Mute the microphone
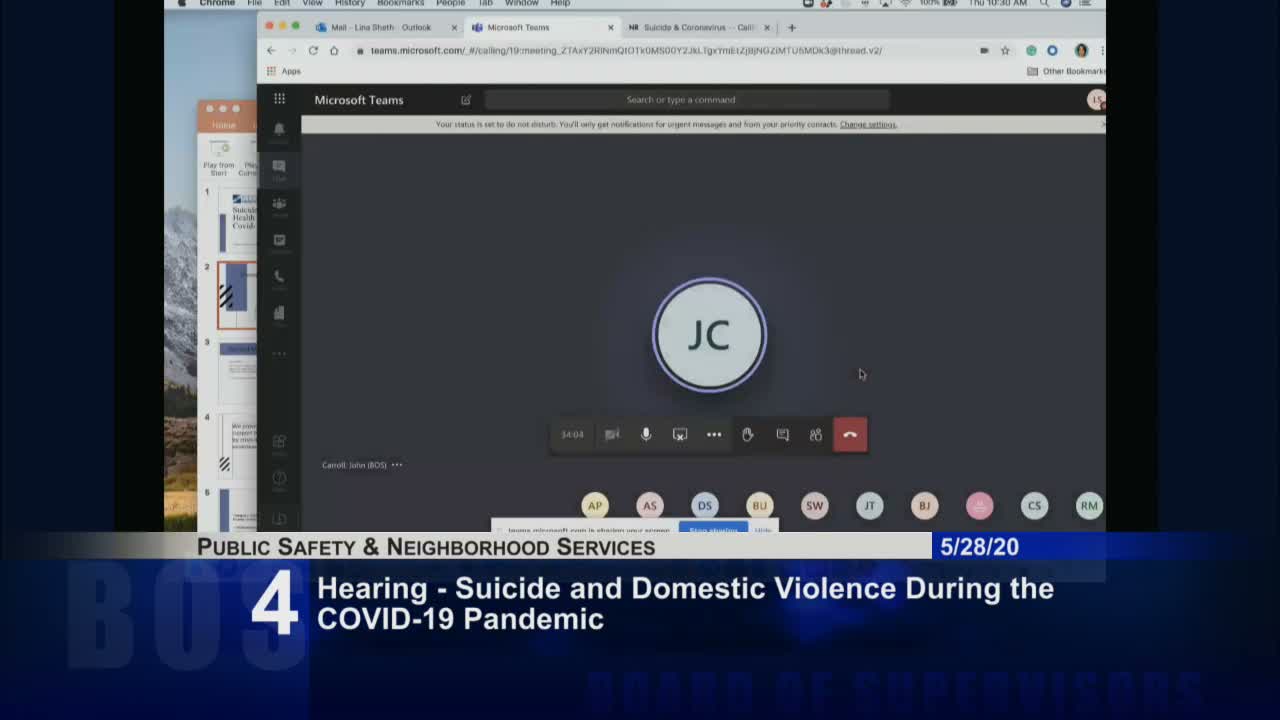The image size is (1280, 720). coord(646,435)
